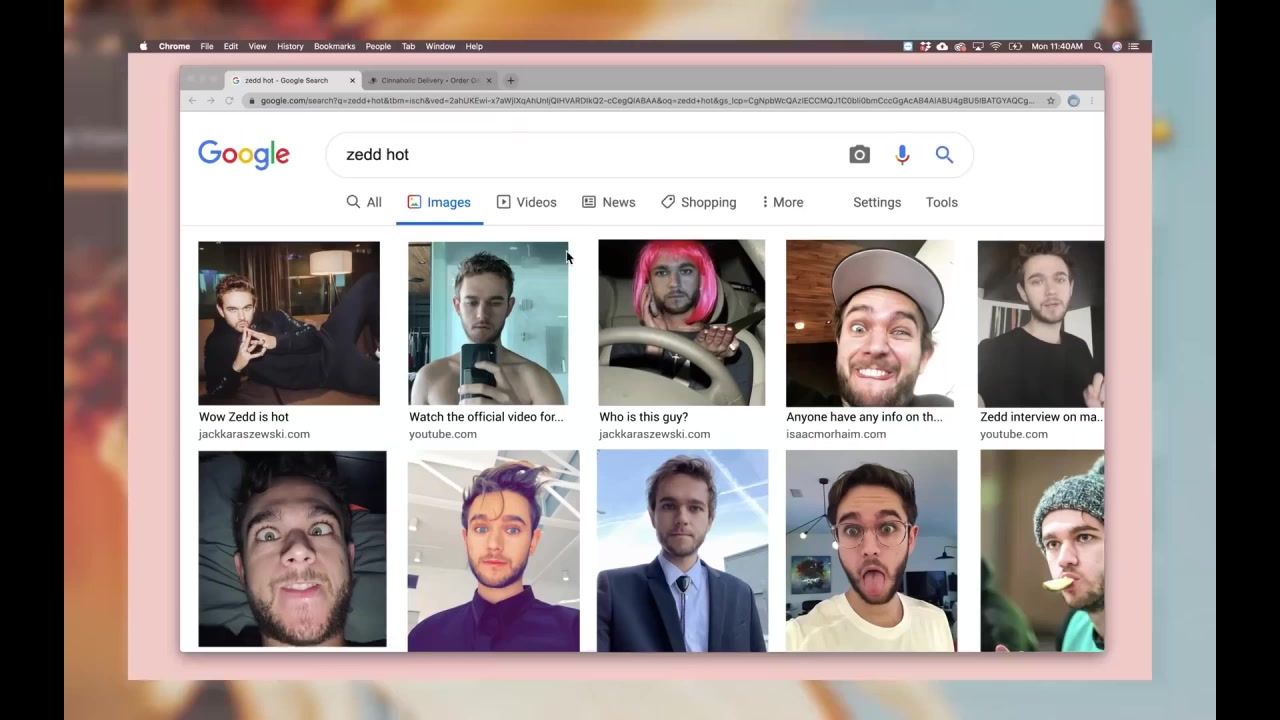Reload the Google search page
The height and width of the screenshot is (720, 1280).
pos(229,100)
